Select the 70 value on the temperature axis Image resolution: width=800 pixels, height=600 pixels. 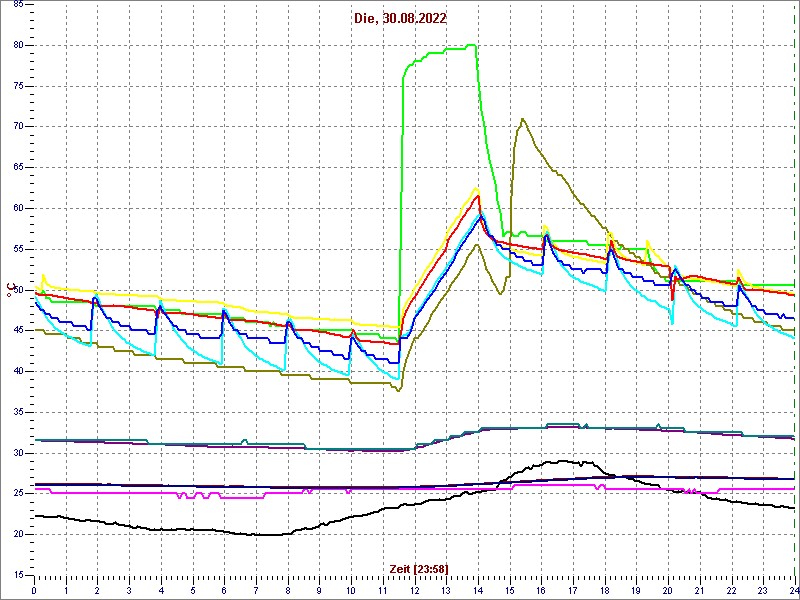point(17,127)
